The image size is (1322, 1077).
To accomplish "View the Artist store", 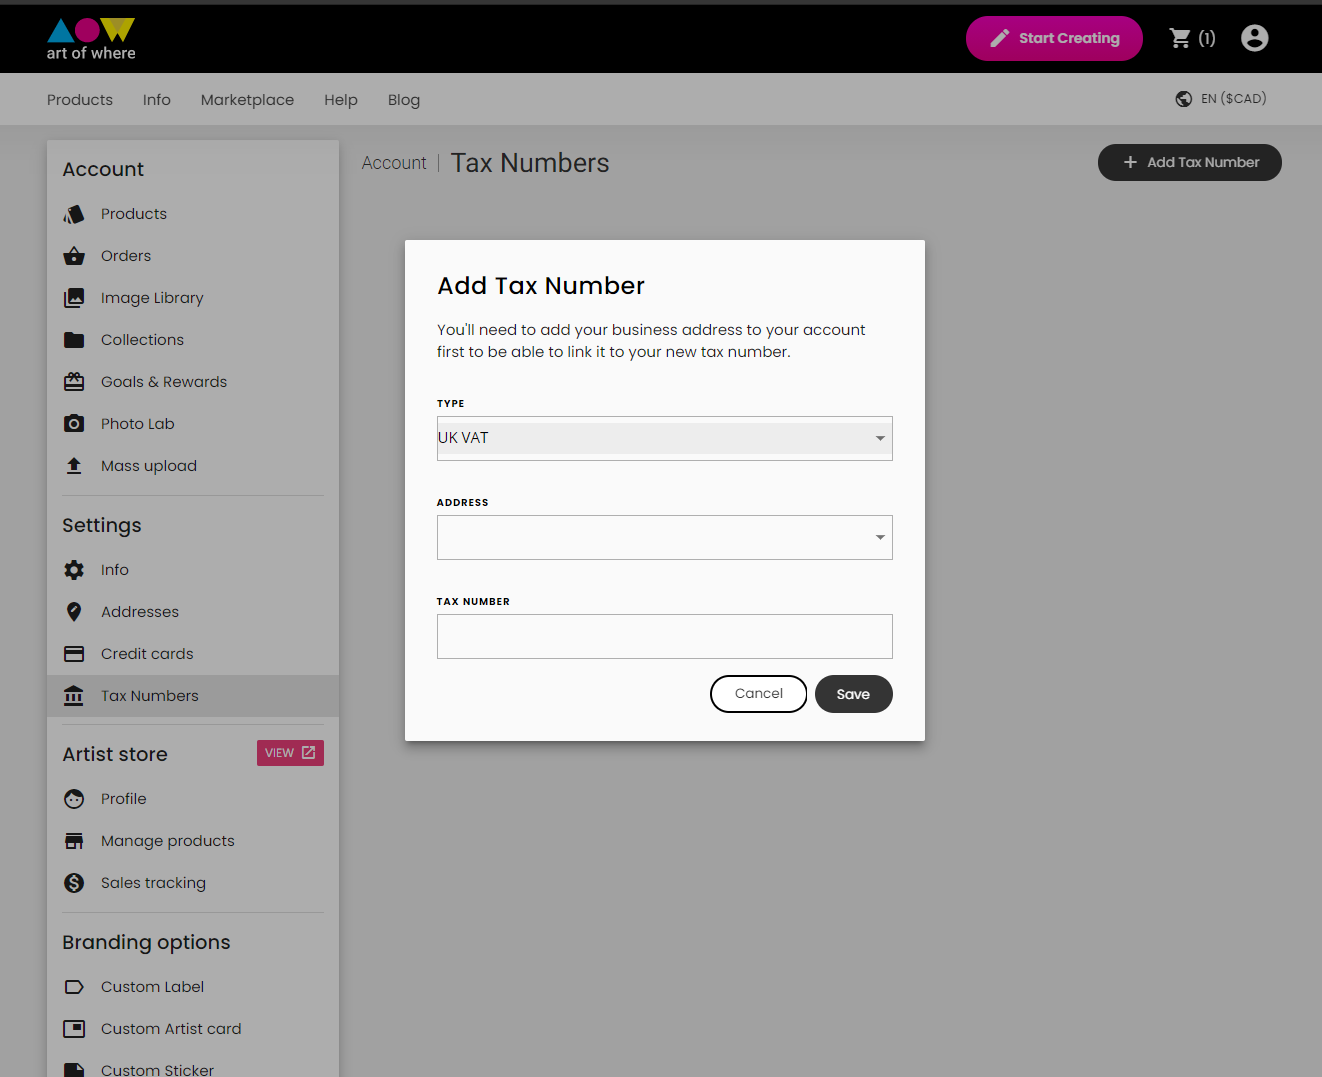I will click(x=290, y=753).
